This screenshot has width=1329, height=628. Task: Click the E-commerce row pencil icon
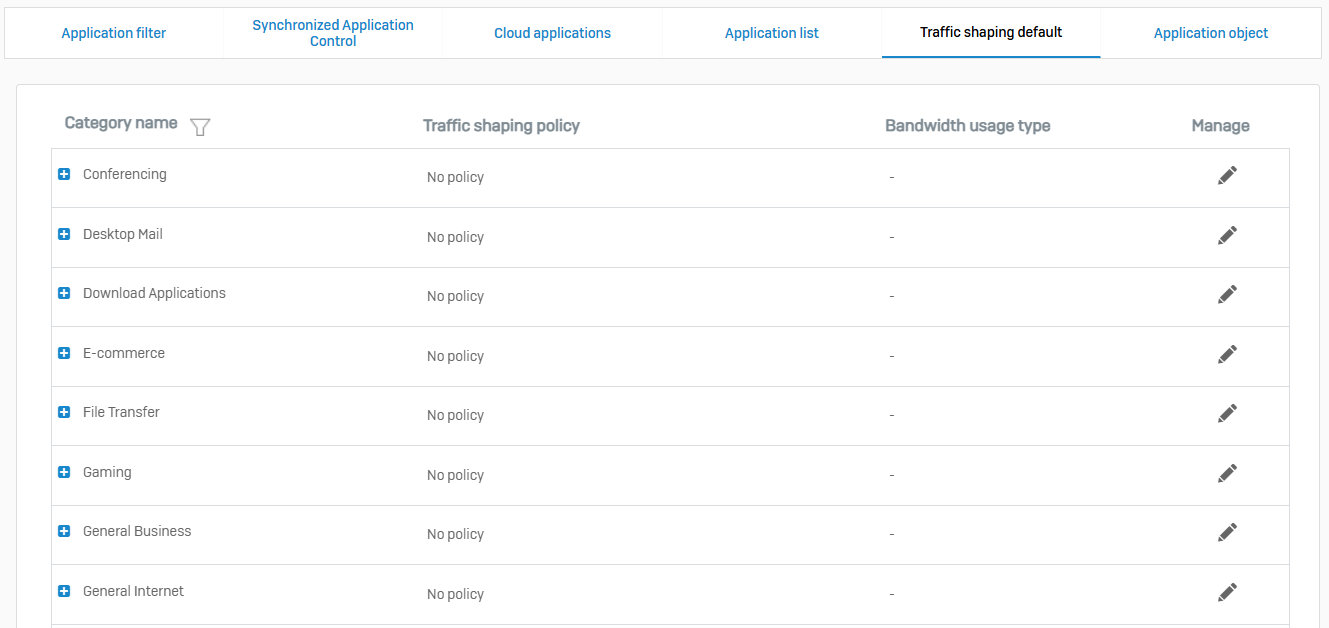[x=1227, y=354]
